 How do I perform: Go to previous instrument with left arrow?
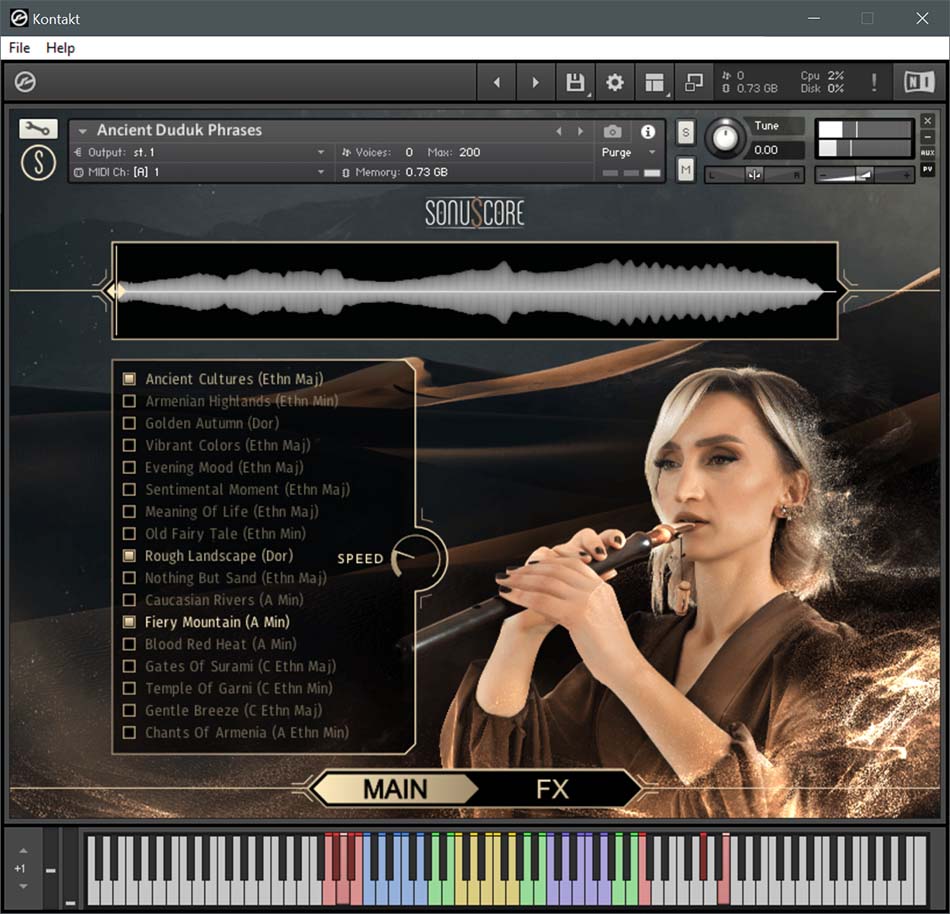[497, 82]
